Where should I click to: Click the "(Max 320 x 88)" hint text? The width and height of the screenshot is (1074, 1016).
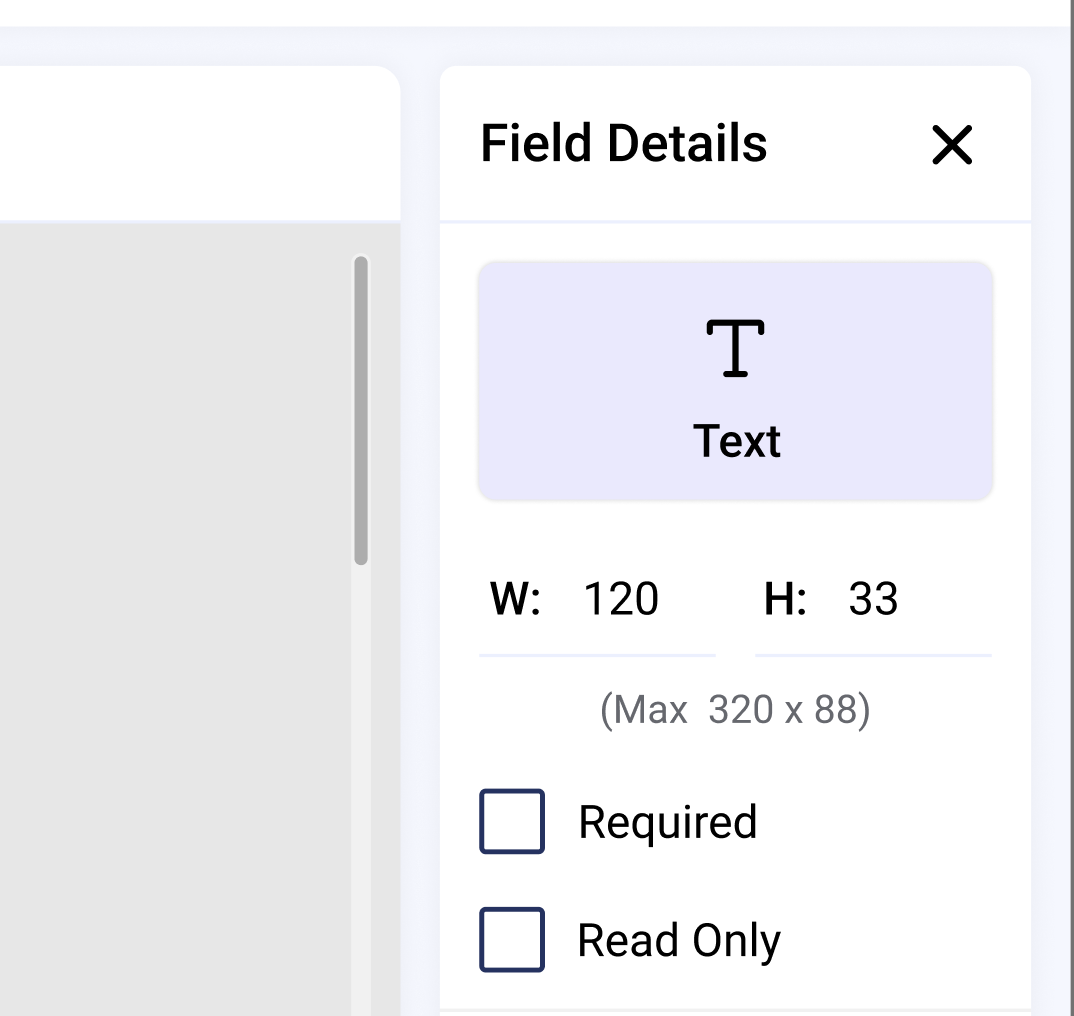735,710
